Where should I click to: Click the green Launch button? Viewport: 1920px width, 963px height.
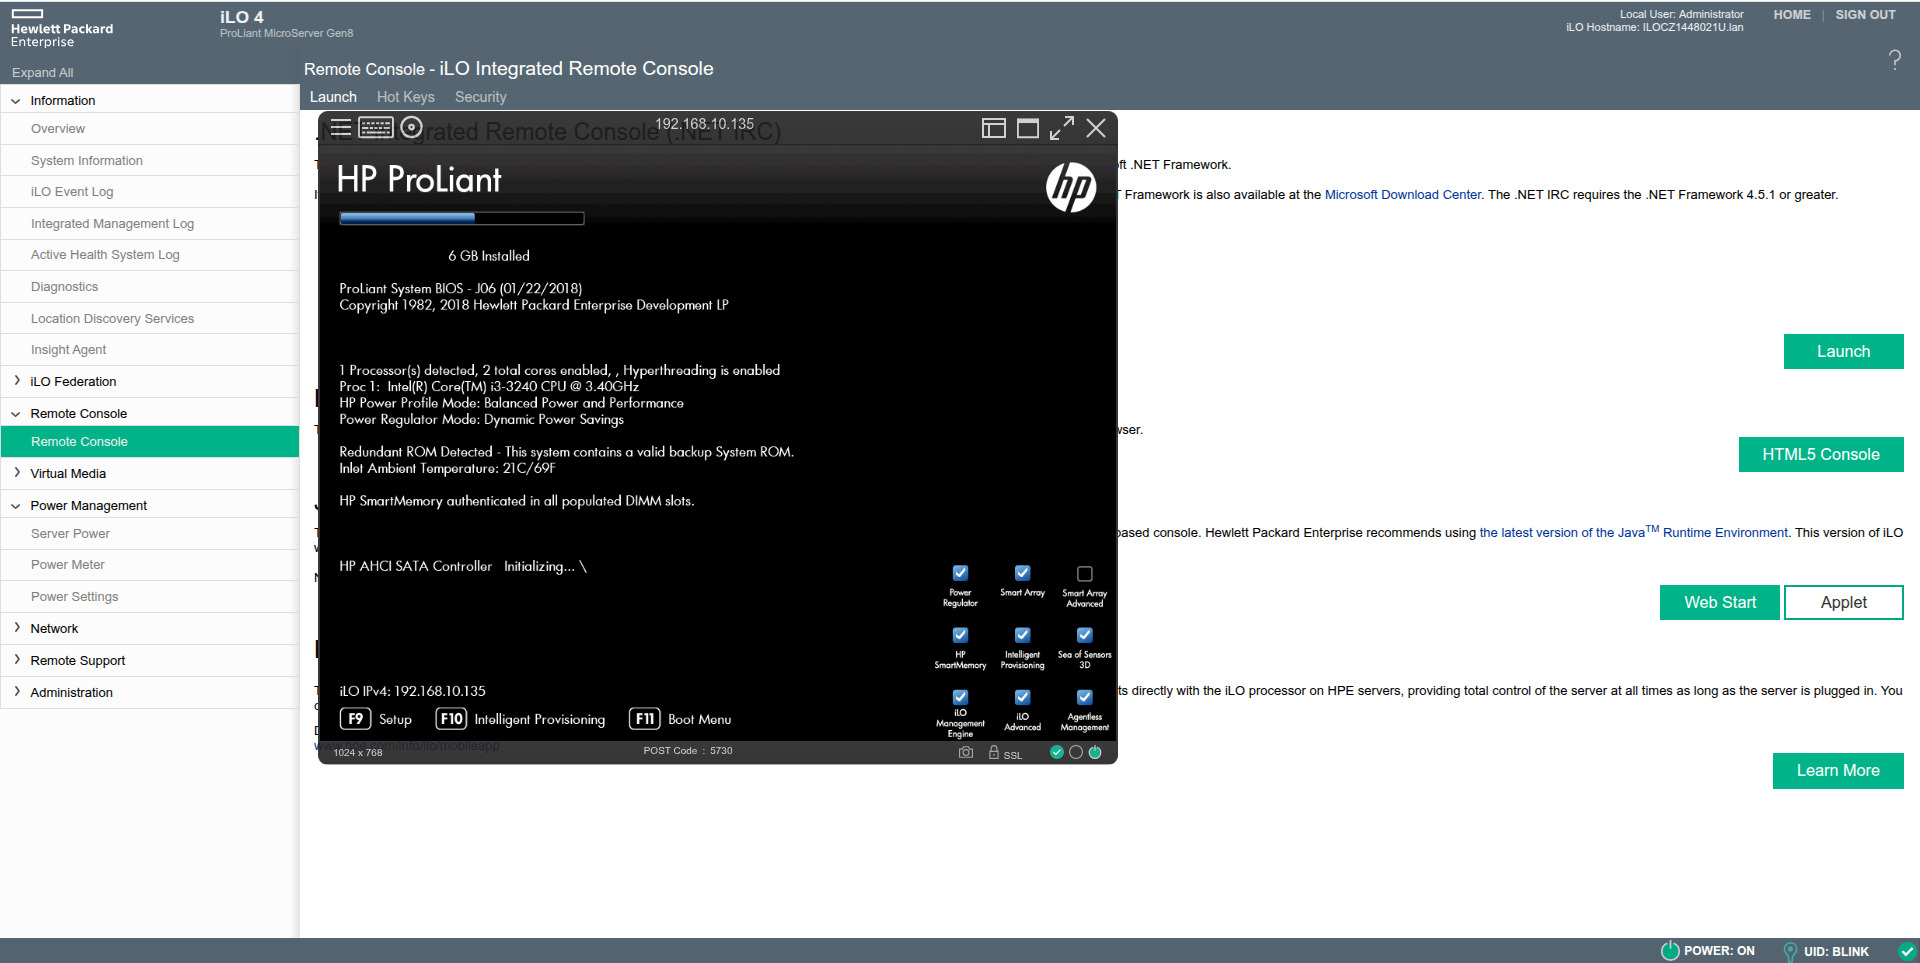pos(1843,352)
